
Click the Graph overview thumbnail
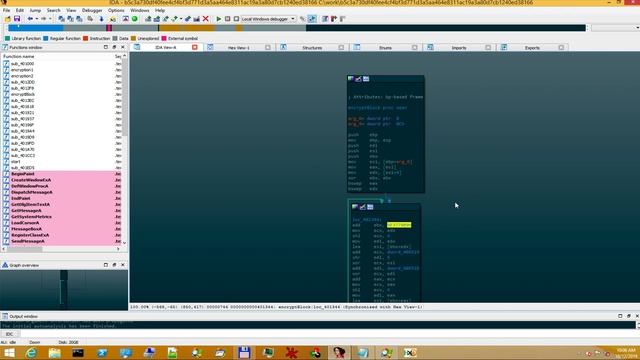point(64,289)
